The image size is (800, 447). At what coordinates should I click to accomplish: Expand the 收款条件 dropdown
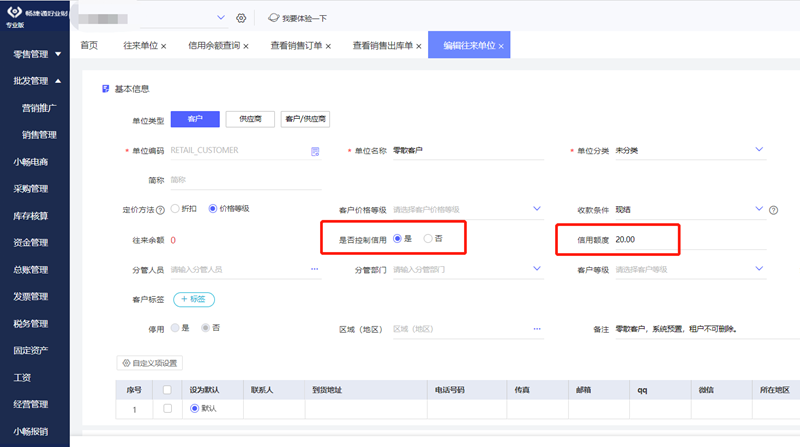[759, 209]
